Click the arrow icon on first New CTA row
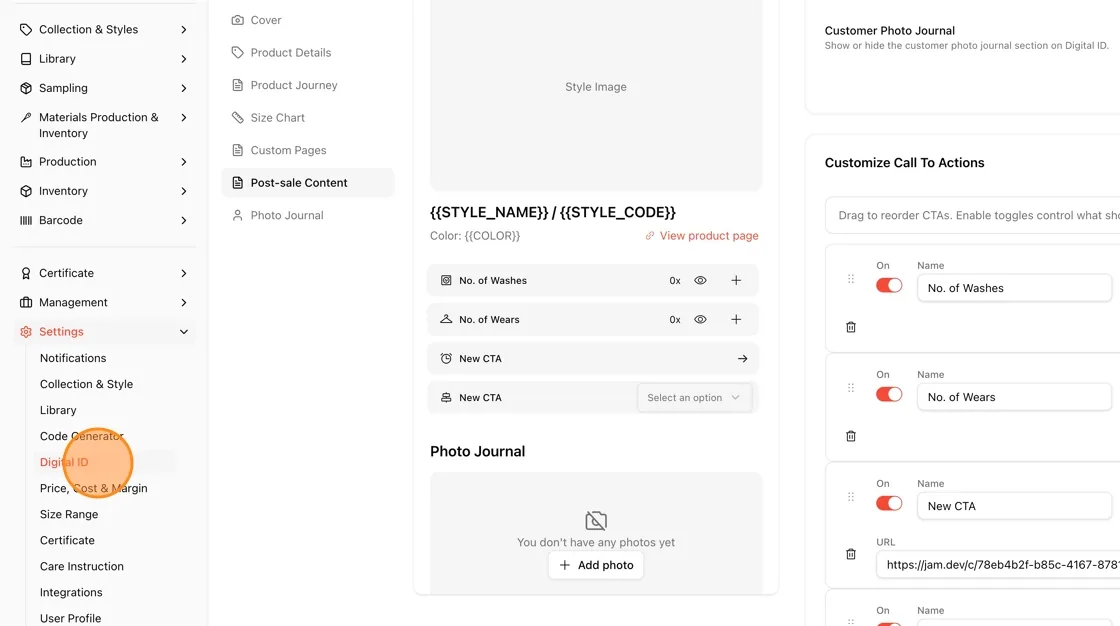 pyautogui.click(x=742, y=359)
